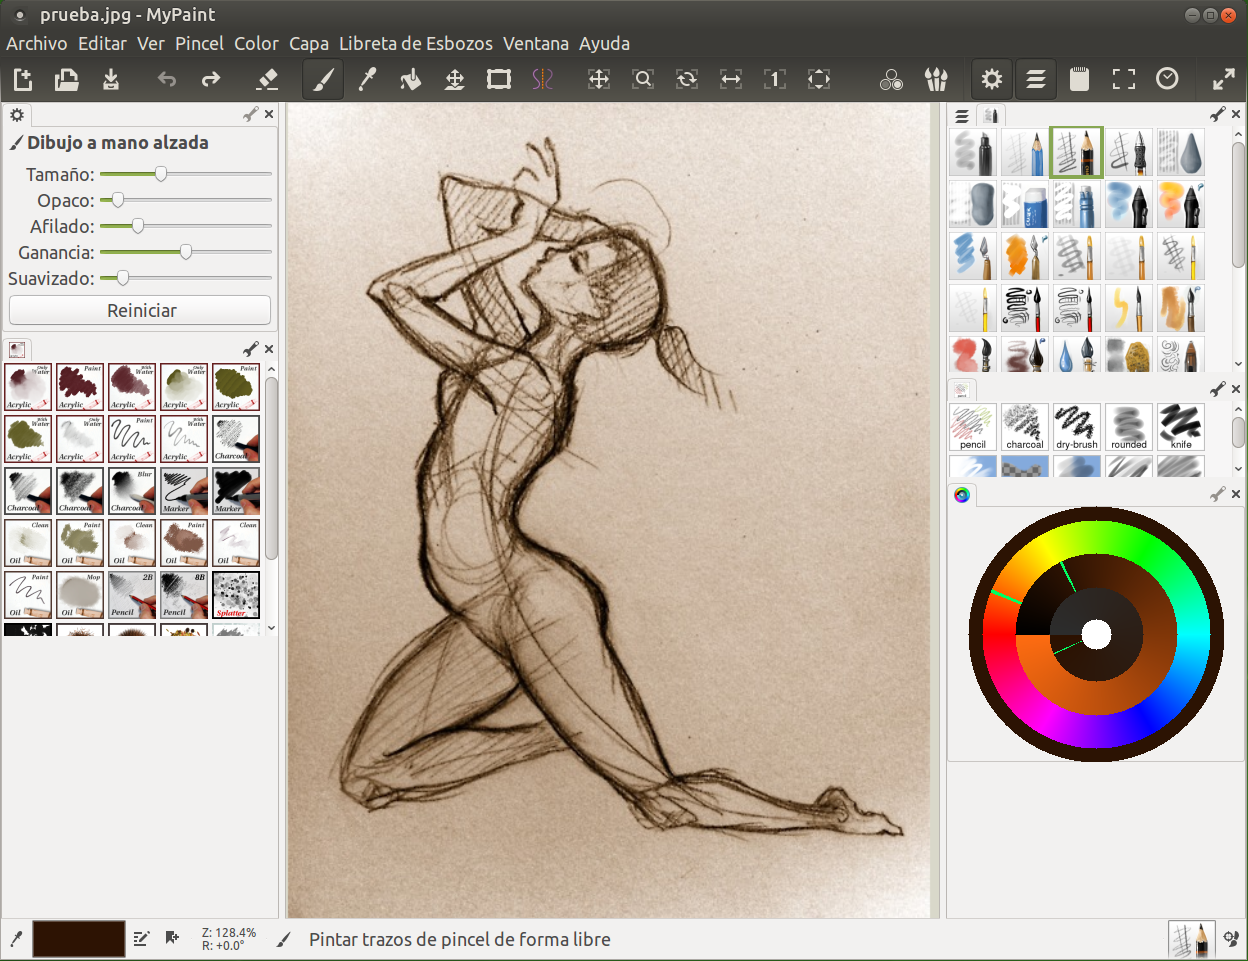The width and height of the screenshot is (1248, 961).
Task: Click the save document icon
Action: (x=111, y=80)
